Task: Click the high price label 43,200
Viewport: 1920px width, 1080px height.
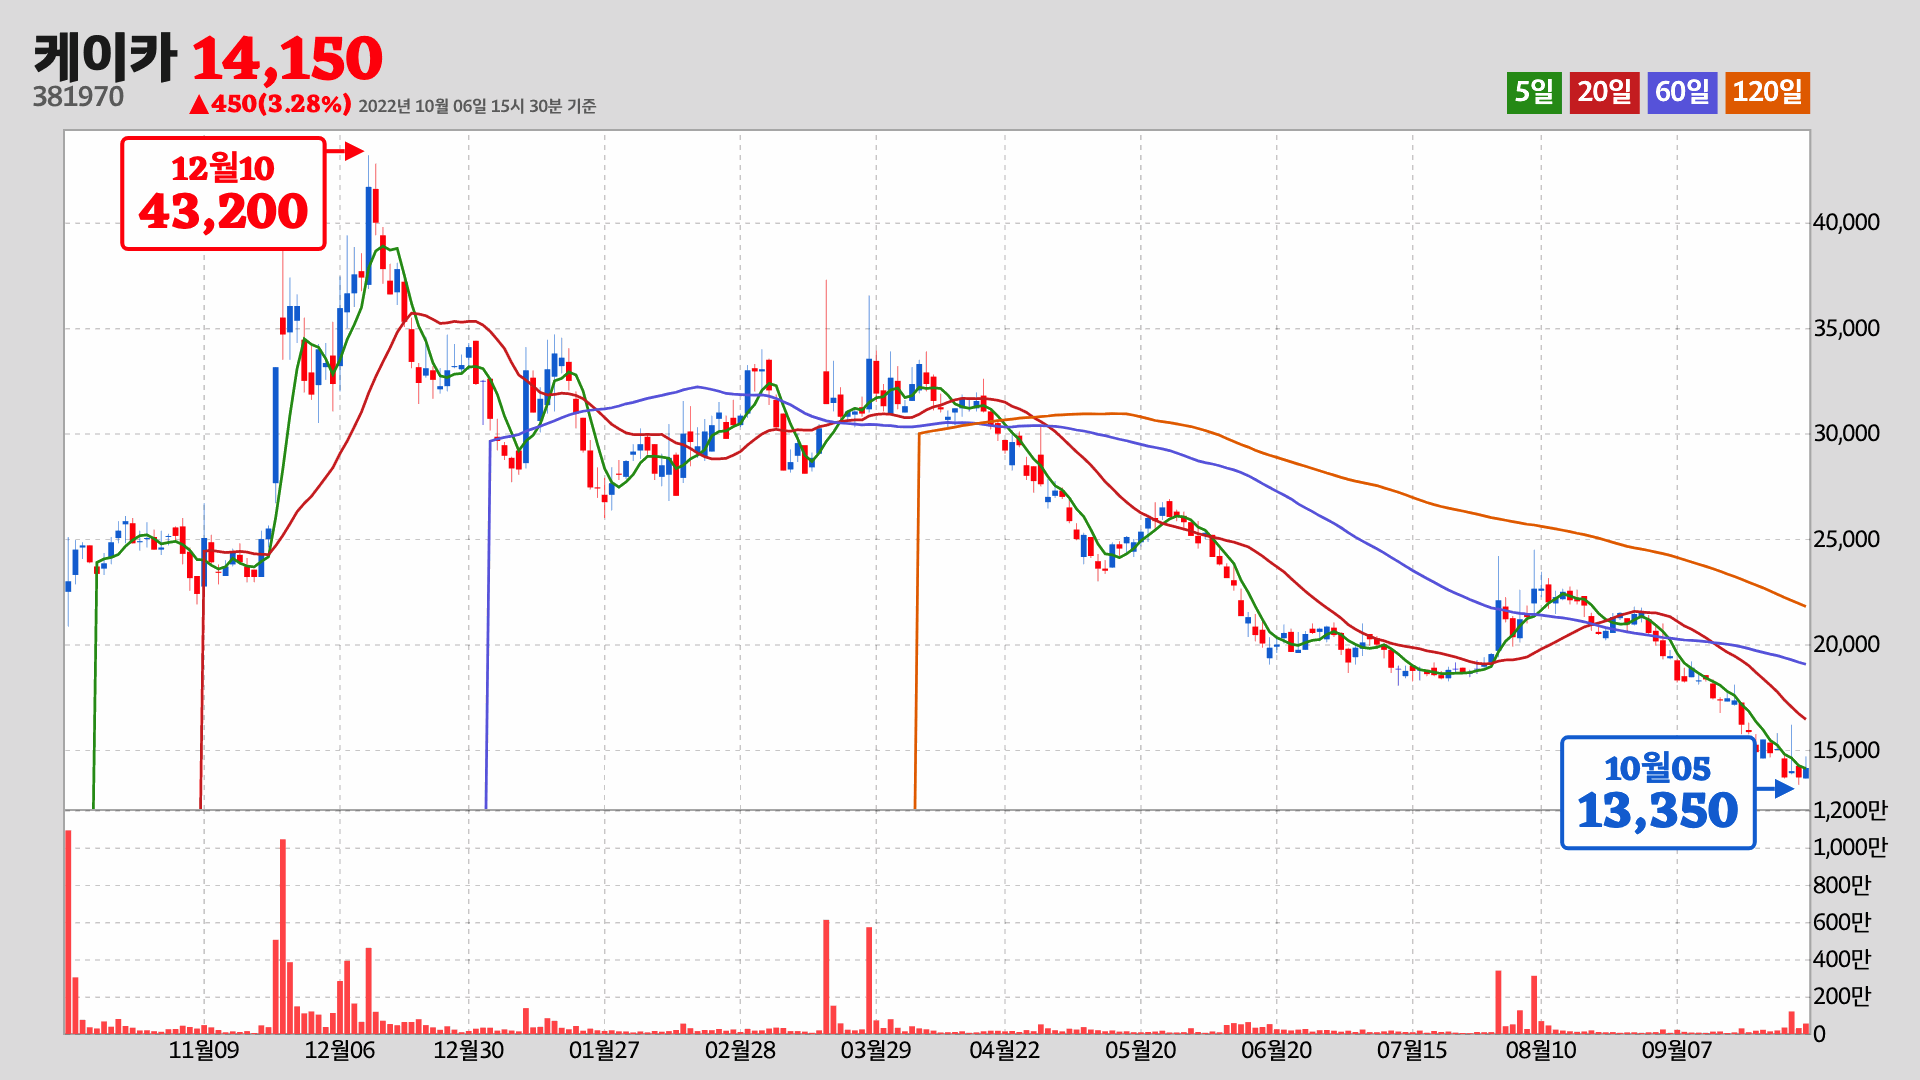Action: coord(223,212)
